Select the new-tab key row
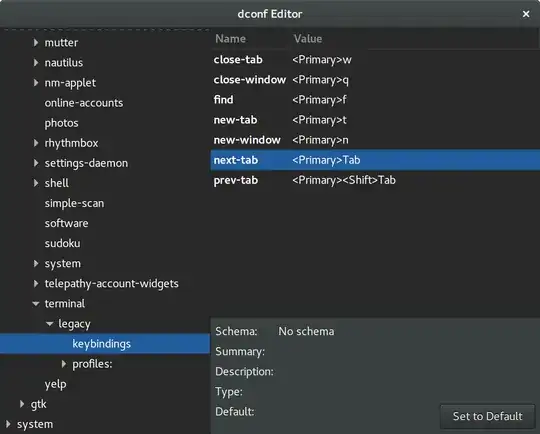 click(x=375, y=120)
